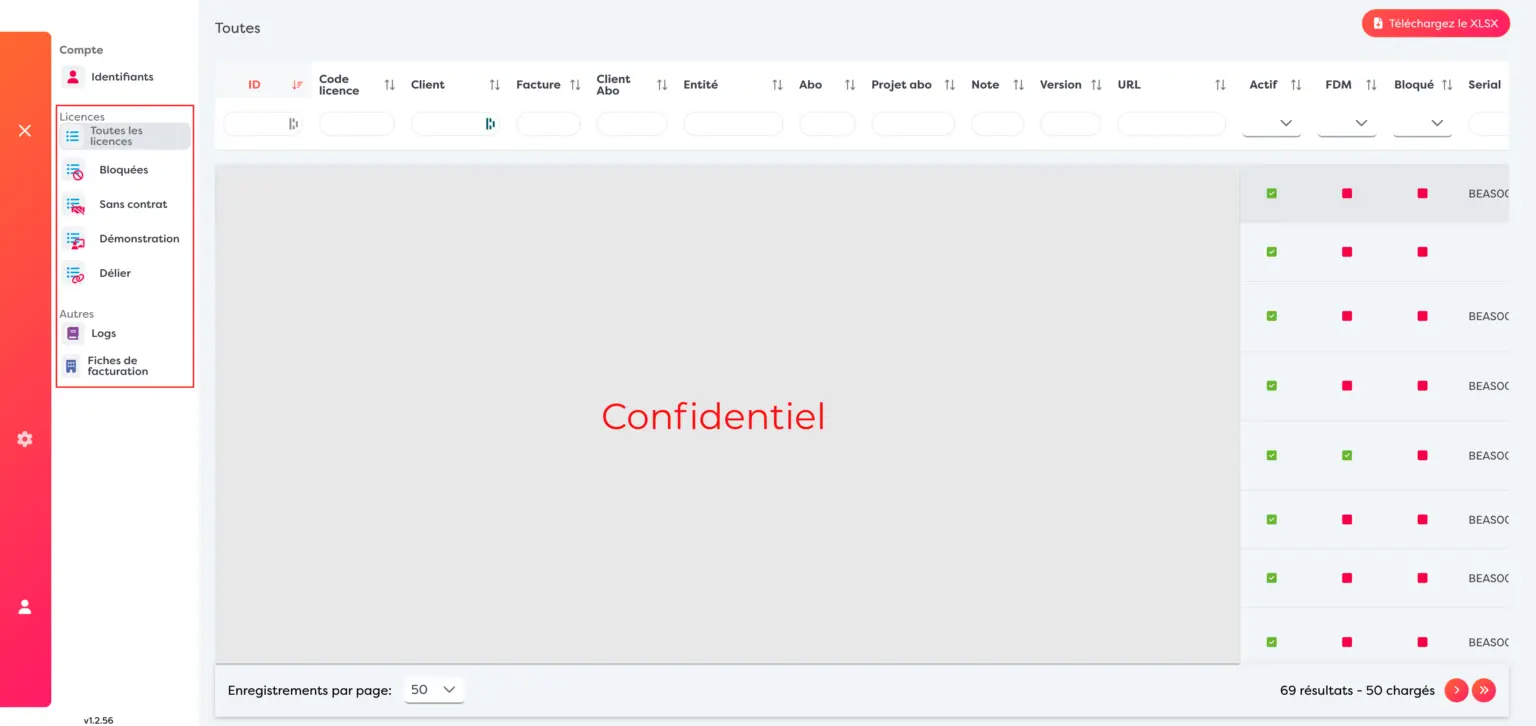The width and height of the screenshot is (1536, 726).
Task: Open the Délier section
Action: coord(124,274)
